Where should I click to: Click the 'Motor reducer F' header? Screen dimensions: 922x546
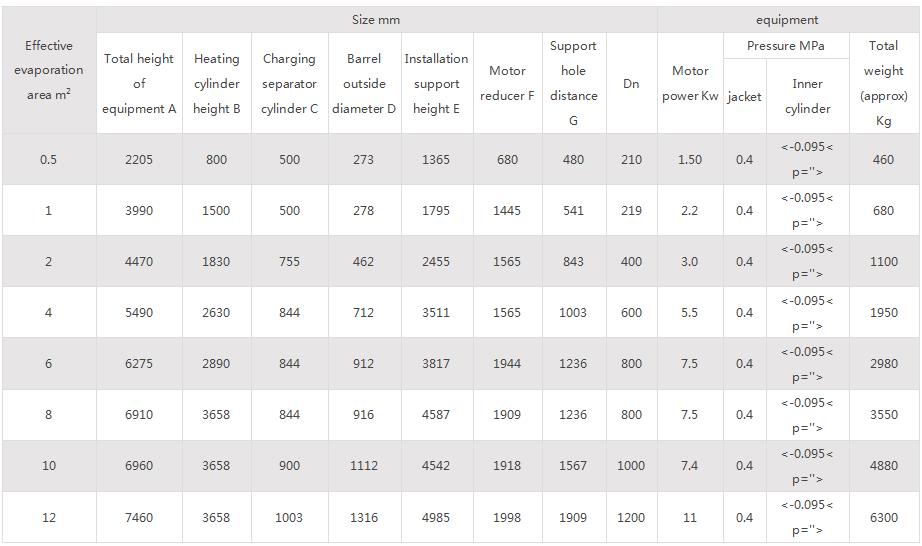click(x=507, y=84)
